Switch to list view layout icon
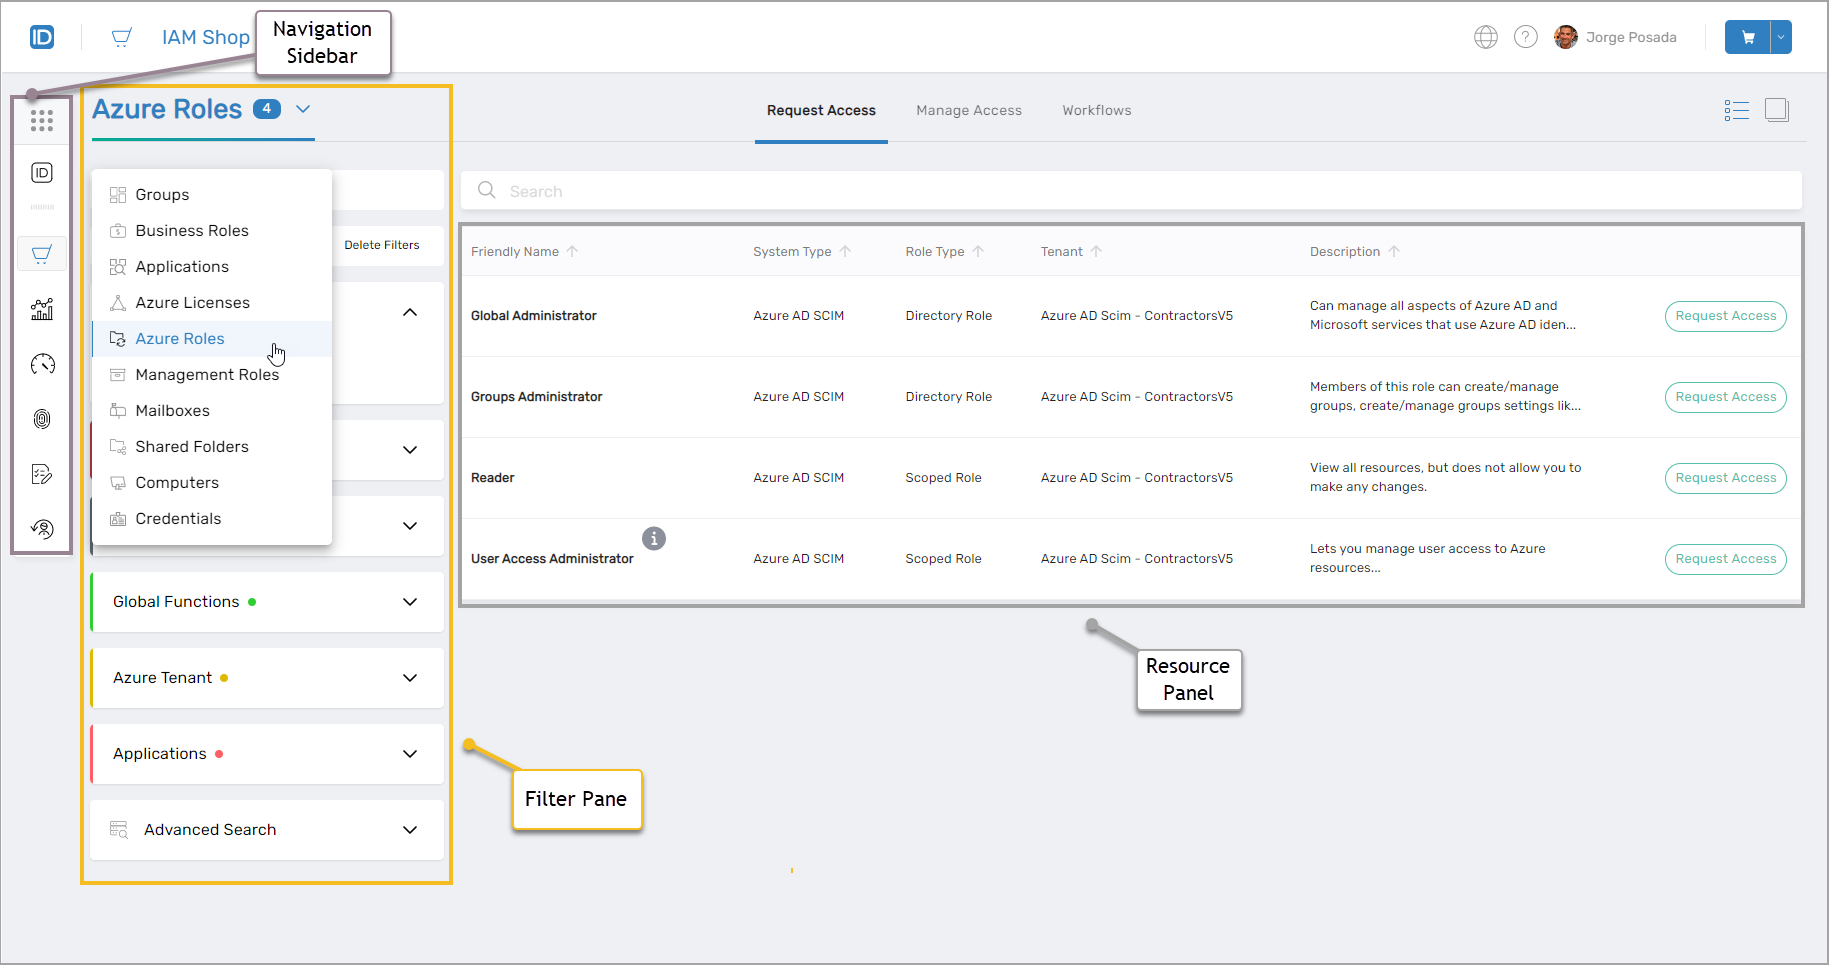This screenshot has height=965, width=1829. 1736,110
